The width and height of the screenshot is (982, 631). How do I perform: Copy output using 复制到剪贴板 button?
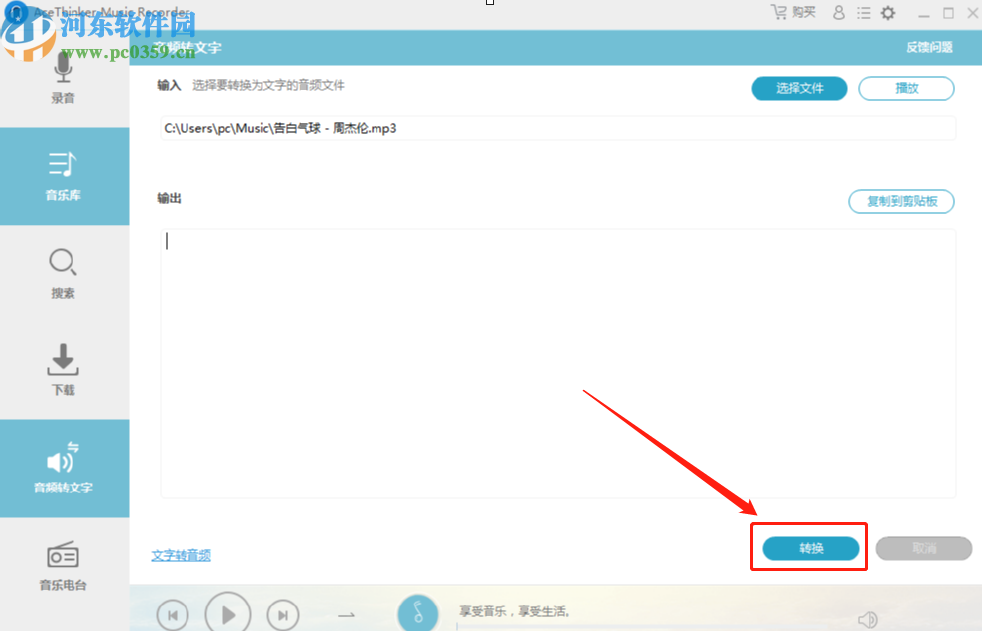coord(901,201)
